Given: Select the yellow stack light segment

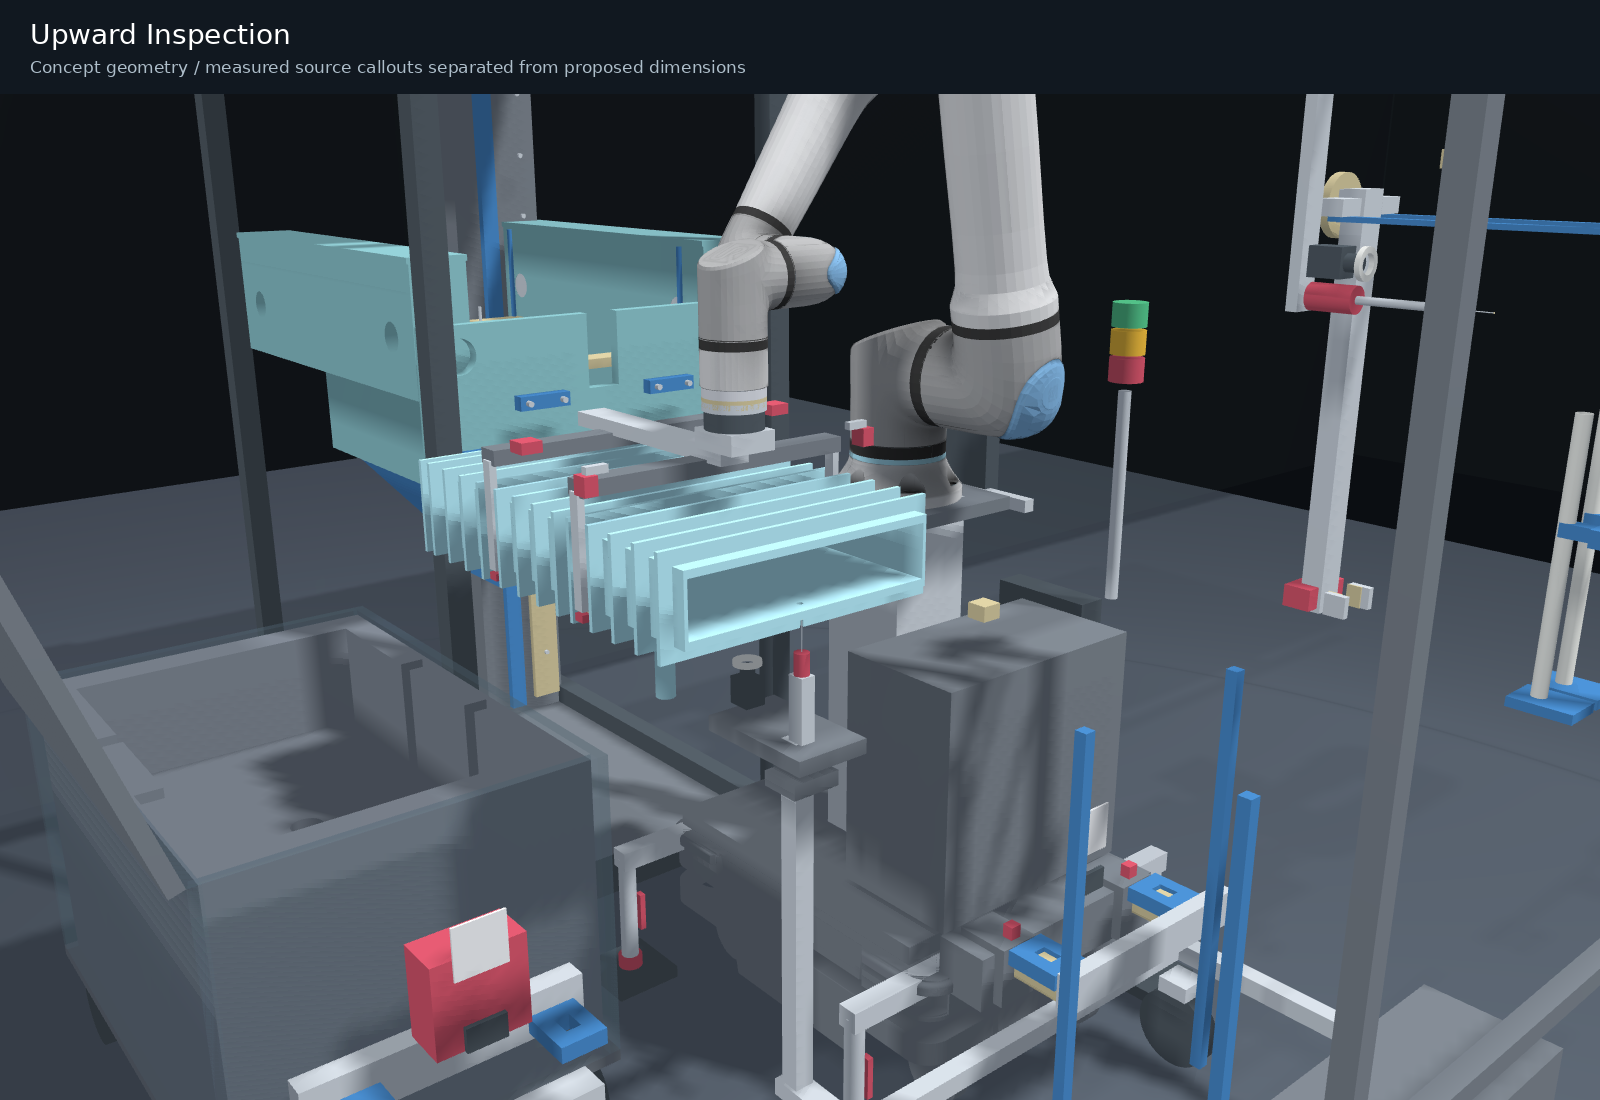Looking at the screenshot, I should [x=1128, y=342].
